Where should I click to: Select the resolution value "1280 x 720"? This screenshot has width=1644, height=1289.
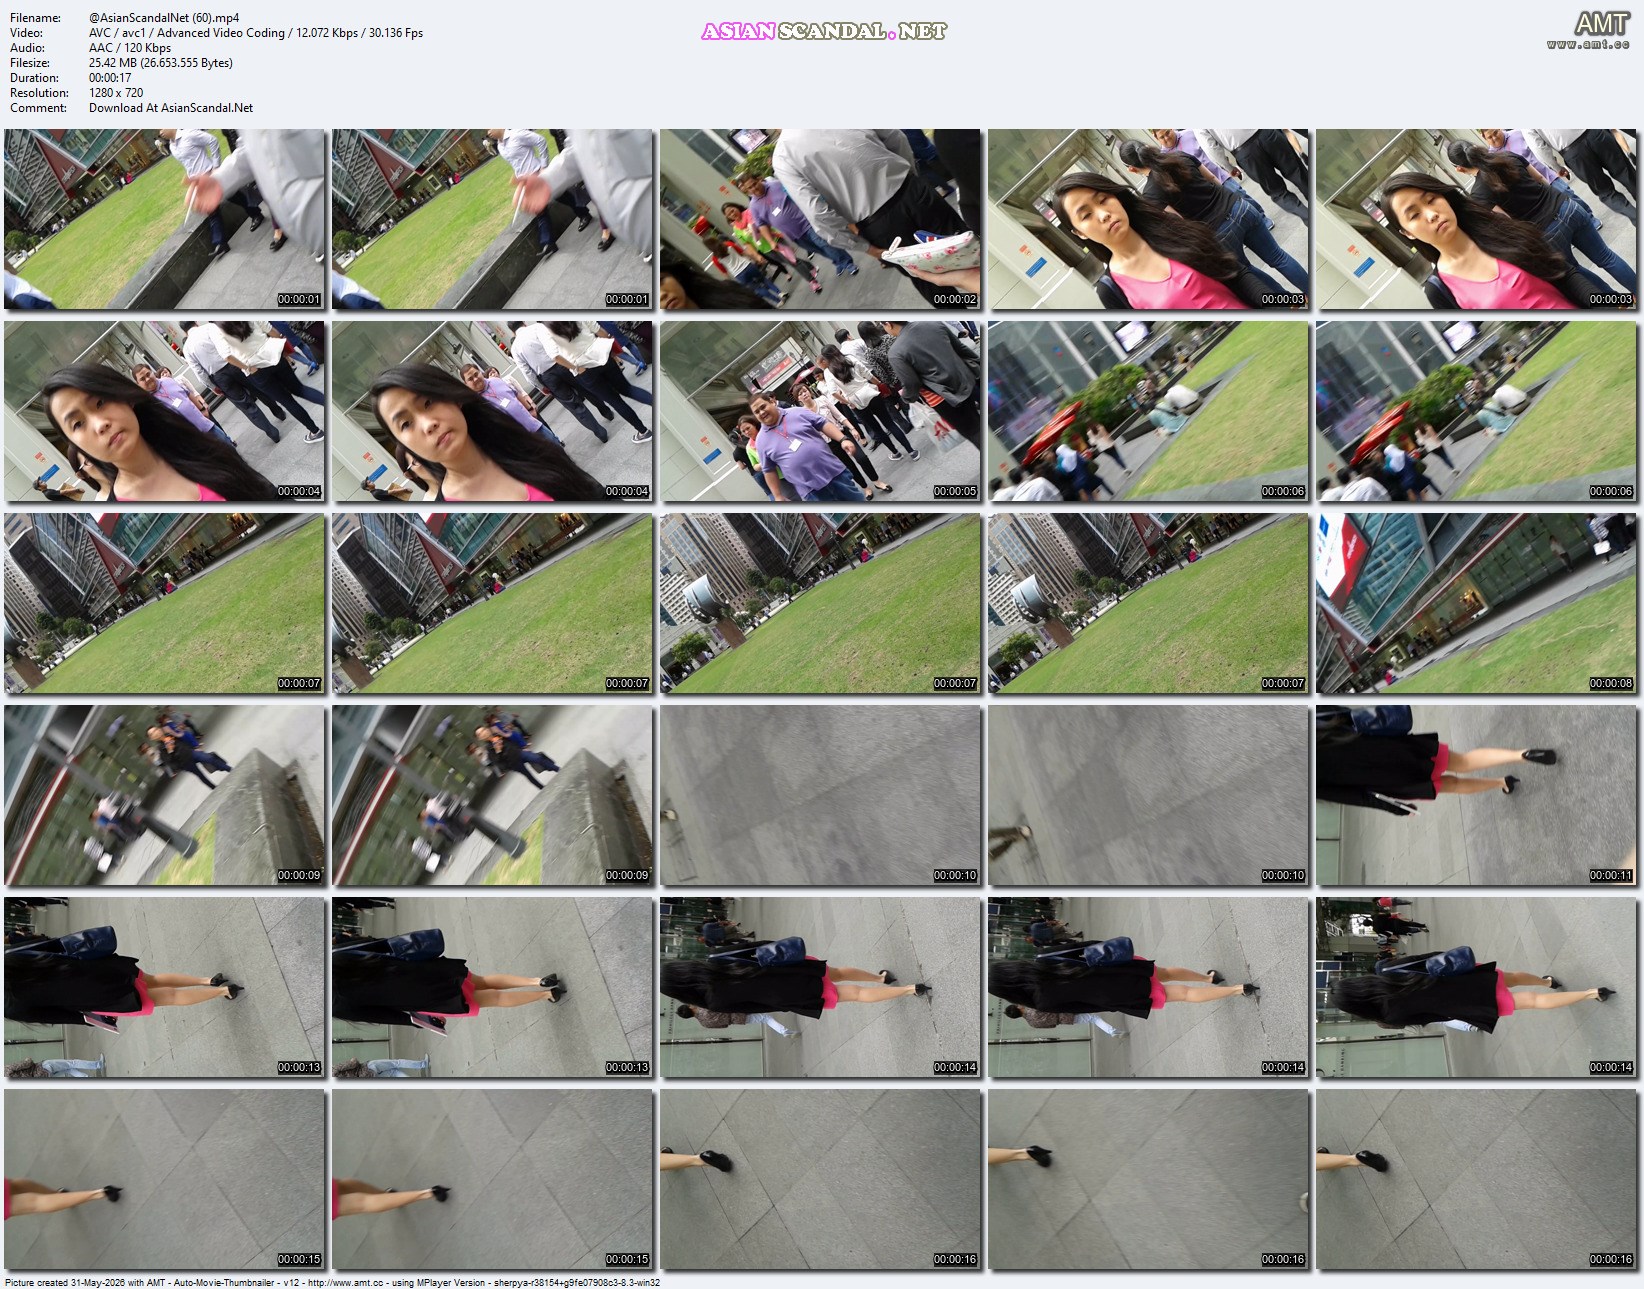click(116, 93)
